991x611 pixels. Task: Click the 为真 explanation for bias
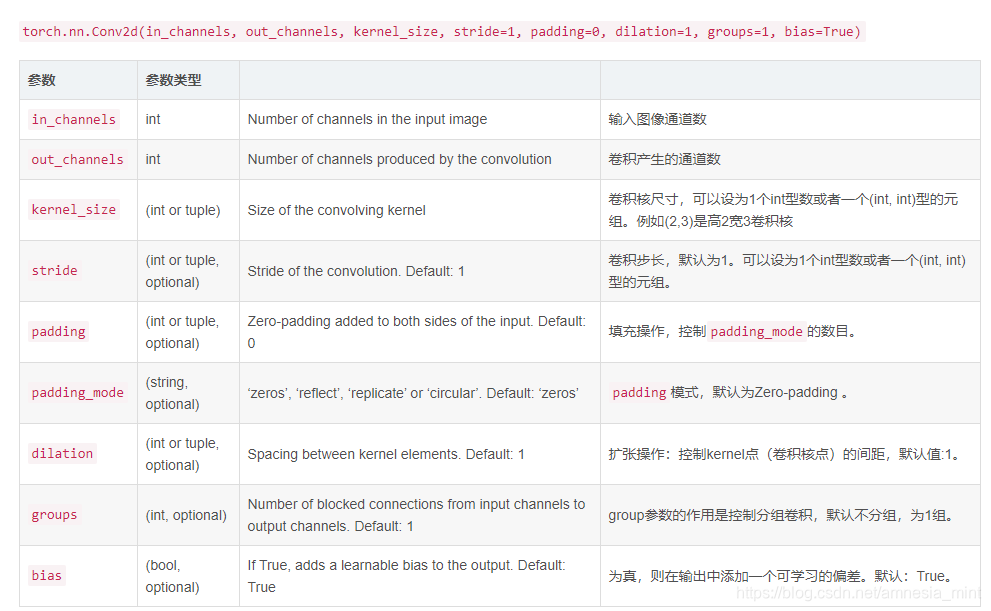(781, 576)
